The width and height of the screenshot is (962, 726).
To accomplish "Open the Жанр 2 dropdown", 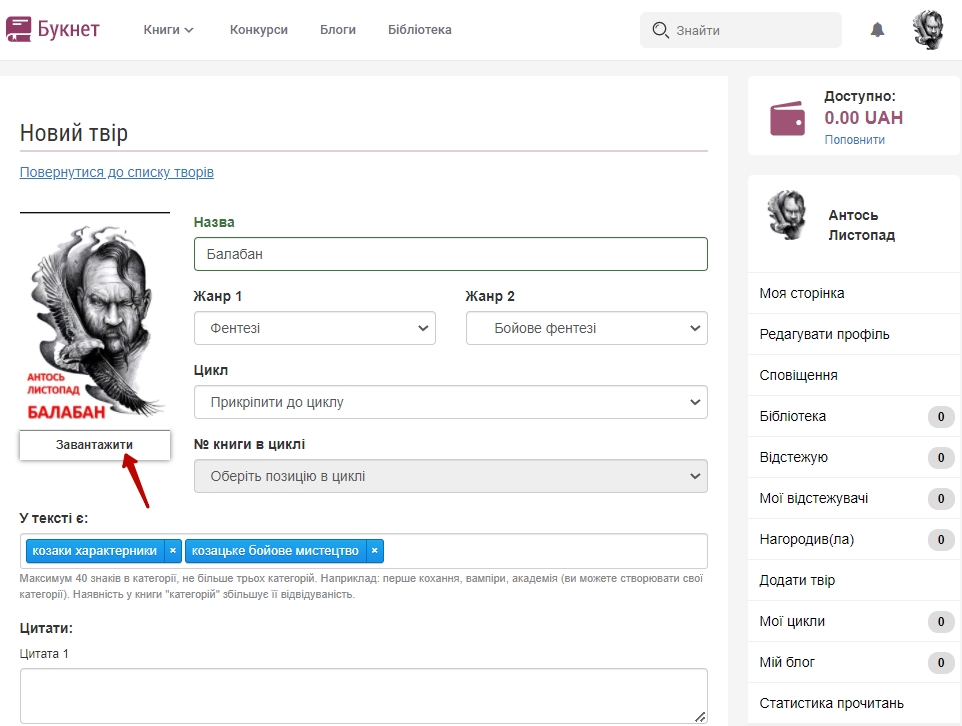I will [x=587, y=328].
